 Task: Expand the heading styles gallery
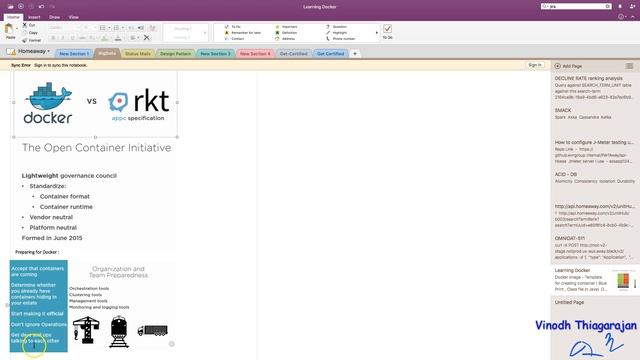tap(205, 33)
